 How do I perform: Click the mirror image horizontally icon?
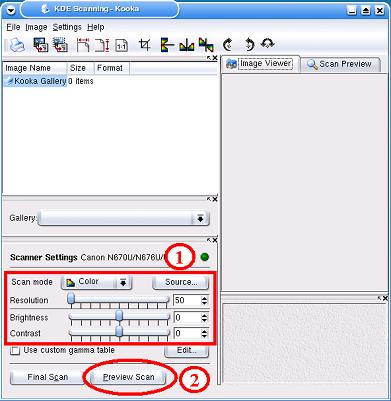point(187,45)
